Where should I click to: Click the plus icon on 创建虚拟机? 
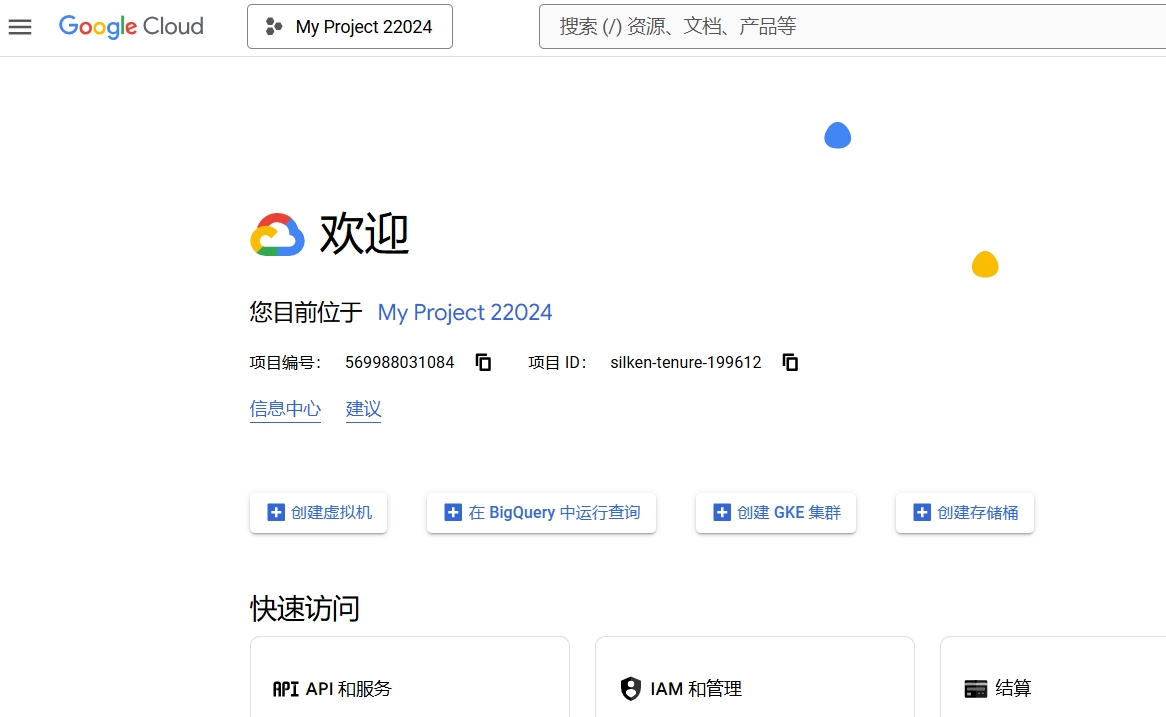(276, 513)
